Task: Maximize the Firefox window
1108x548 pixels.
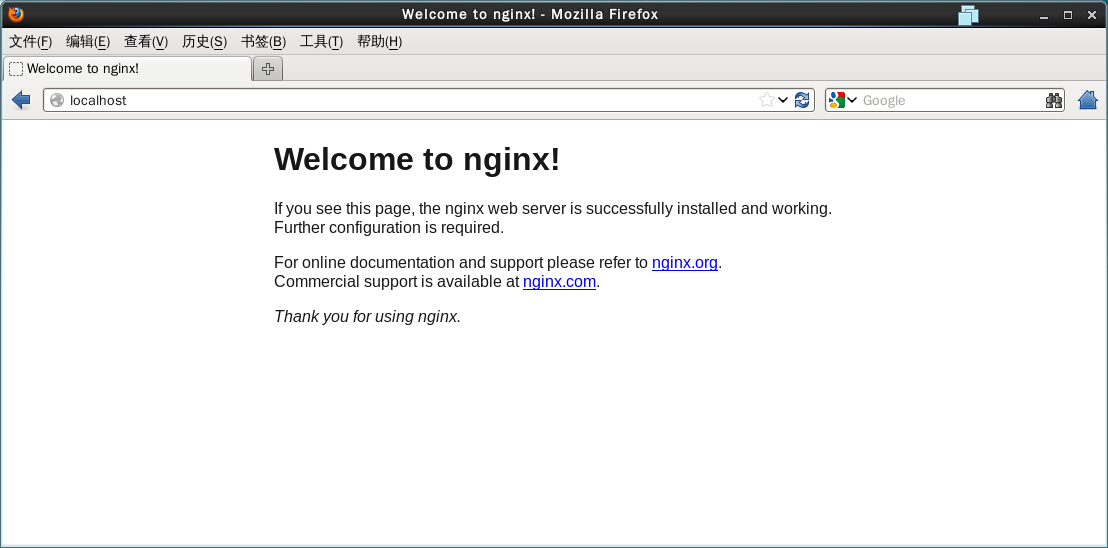Action: coord(1068,15)
